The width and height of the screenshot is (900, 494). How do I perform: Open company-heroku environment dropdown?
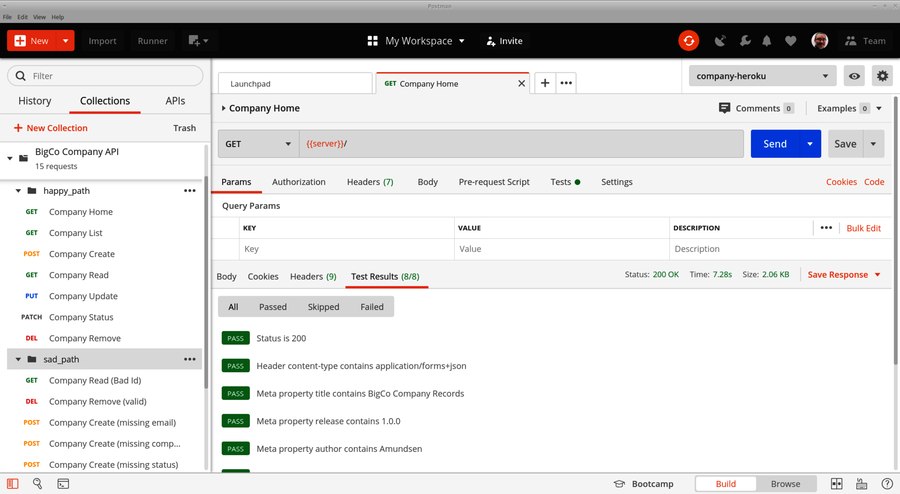coord(762,76)
